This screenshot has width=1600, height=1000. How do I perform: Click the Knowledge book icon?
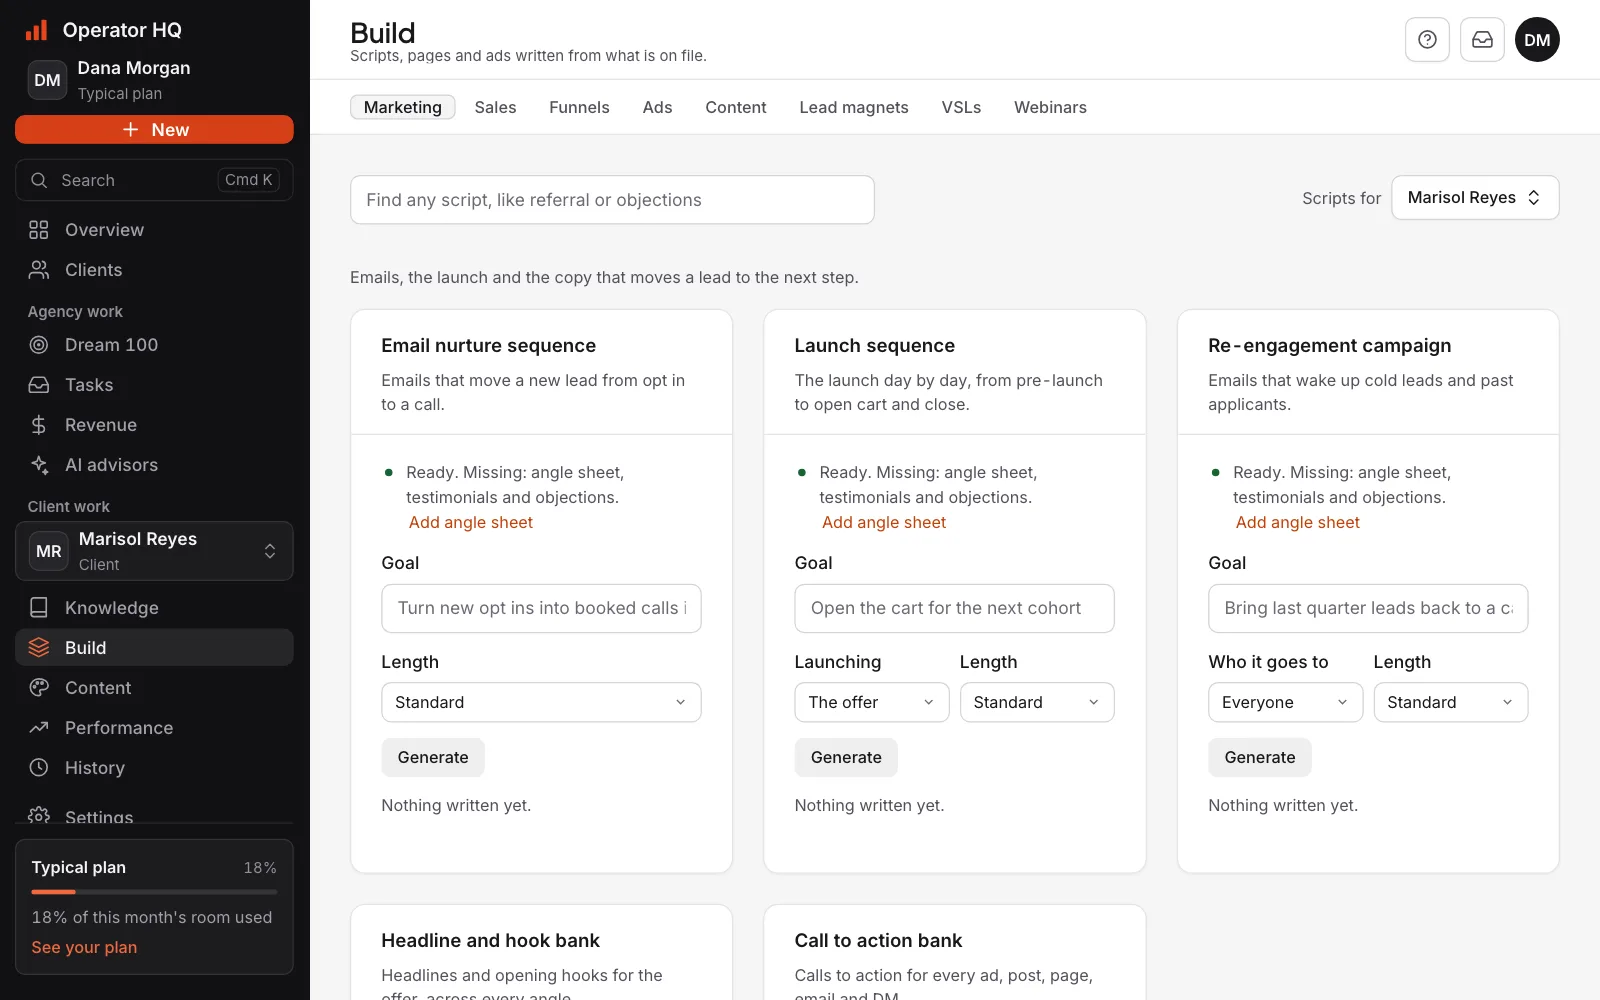[39, 608]
